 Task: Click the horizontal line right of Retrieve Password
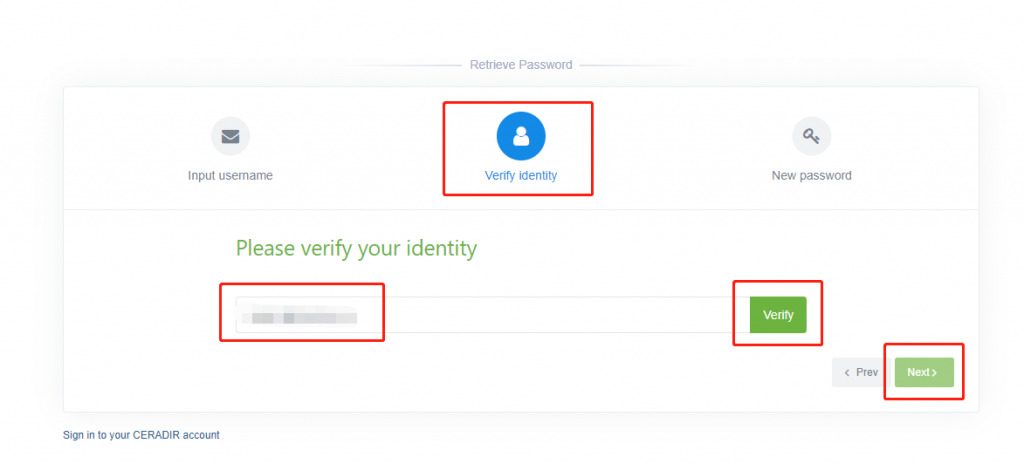point(634,65)
